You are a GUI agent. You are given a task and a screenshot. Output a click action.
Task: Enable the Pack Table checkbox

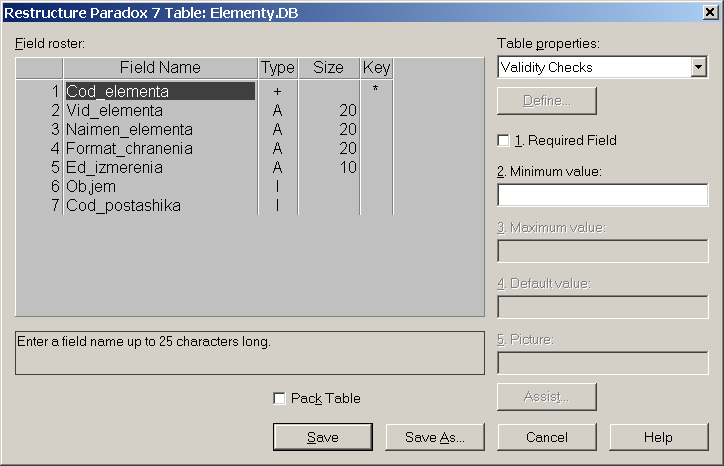pyautogui.click(x=280, y=398)
